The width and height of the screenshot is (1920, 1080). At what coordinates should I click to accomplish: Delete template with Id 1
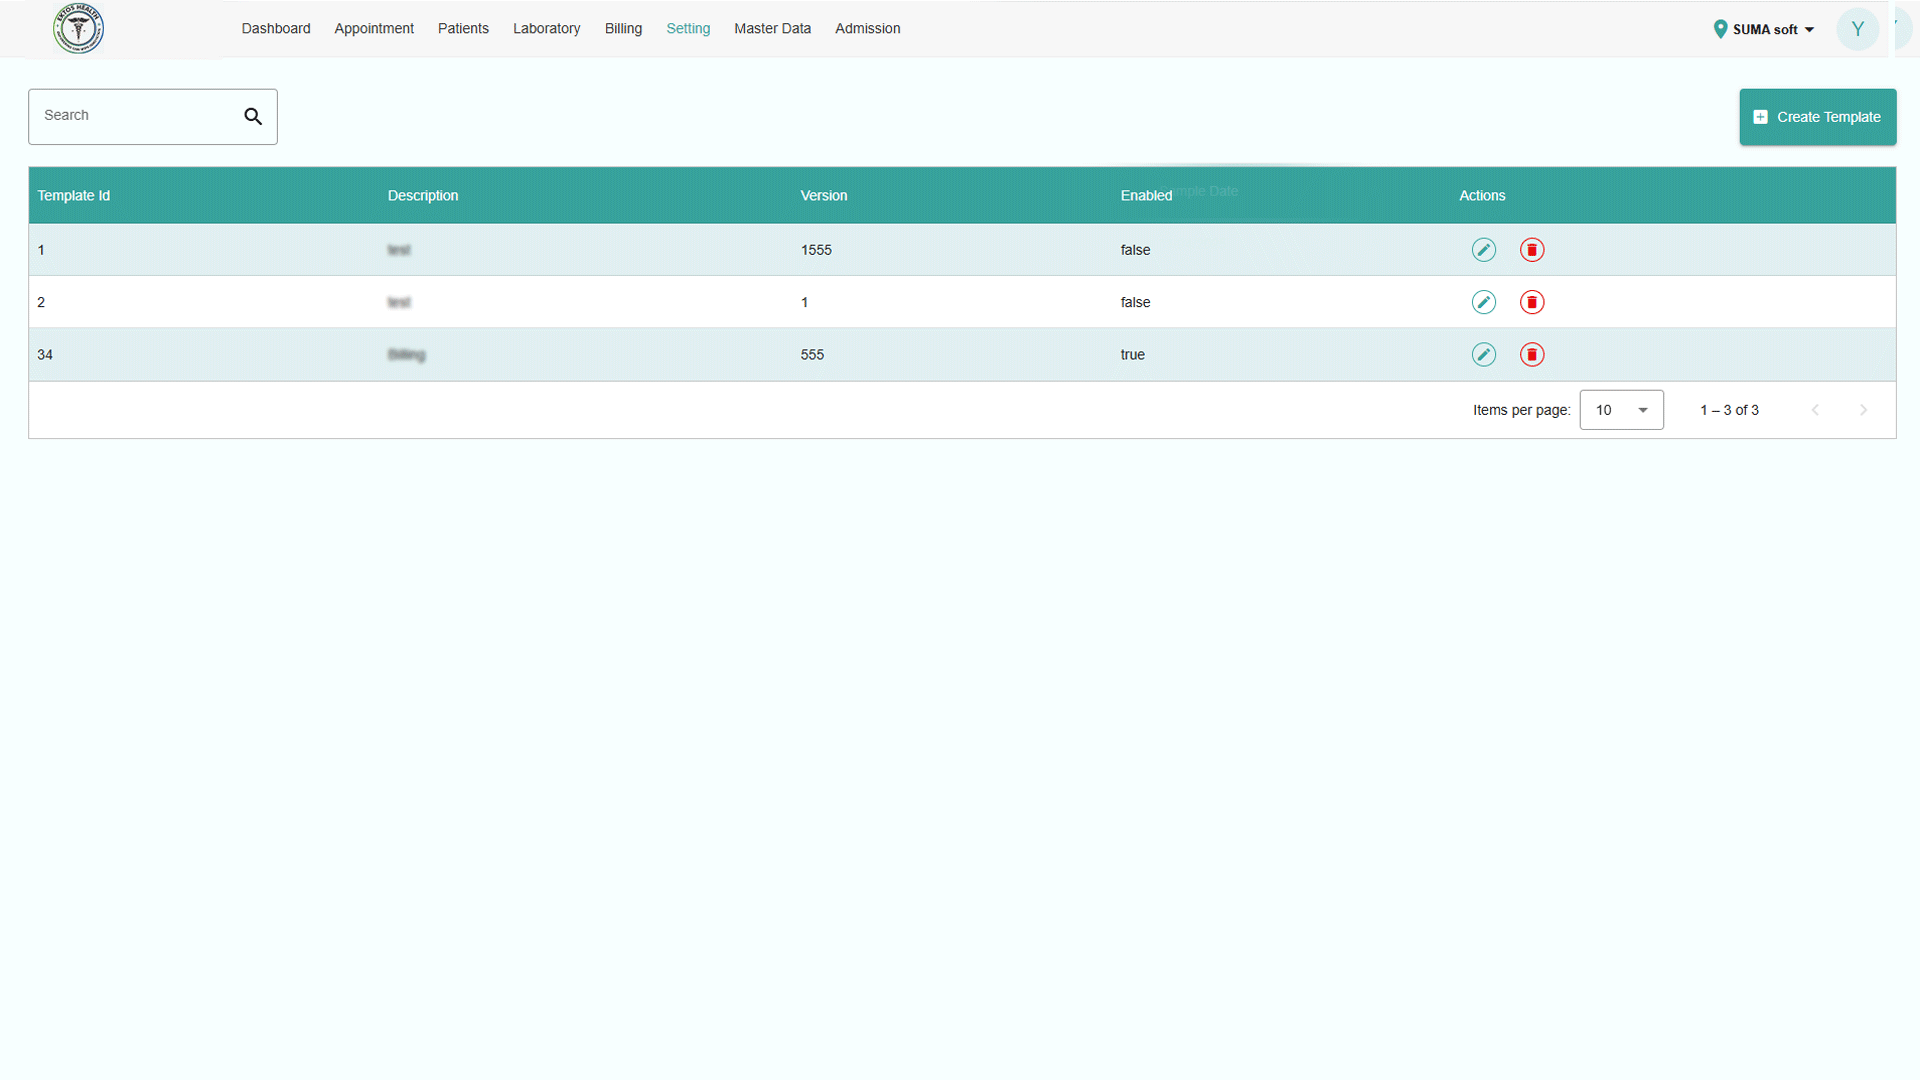tap(1531, 250)
